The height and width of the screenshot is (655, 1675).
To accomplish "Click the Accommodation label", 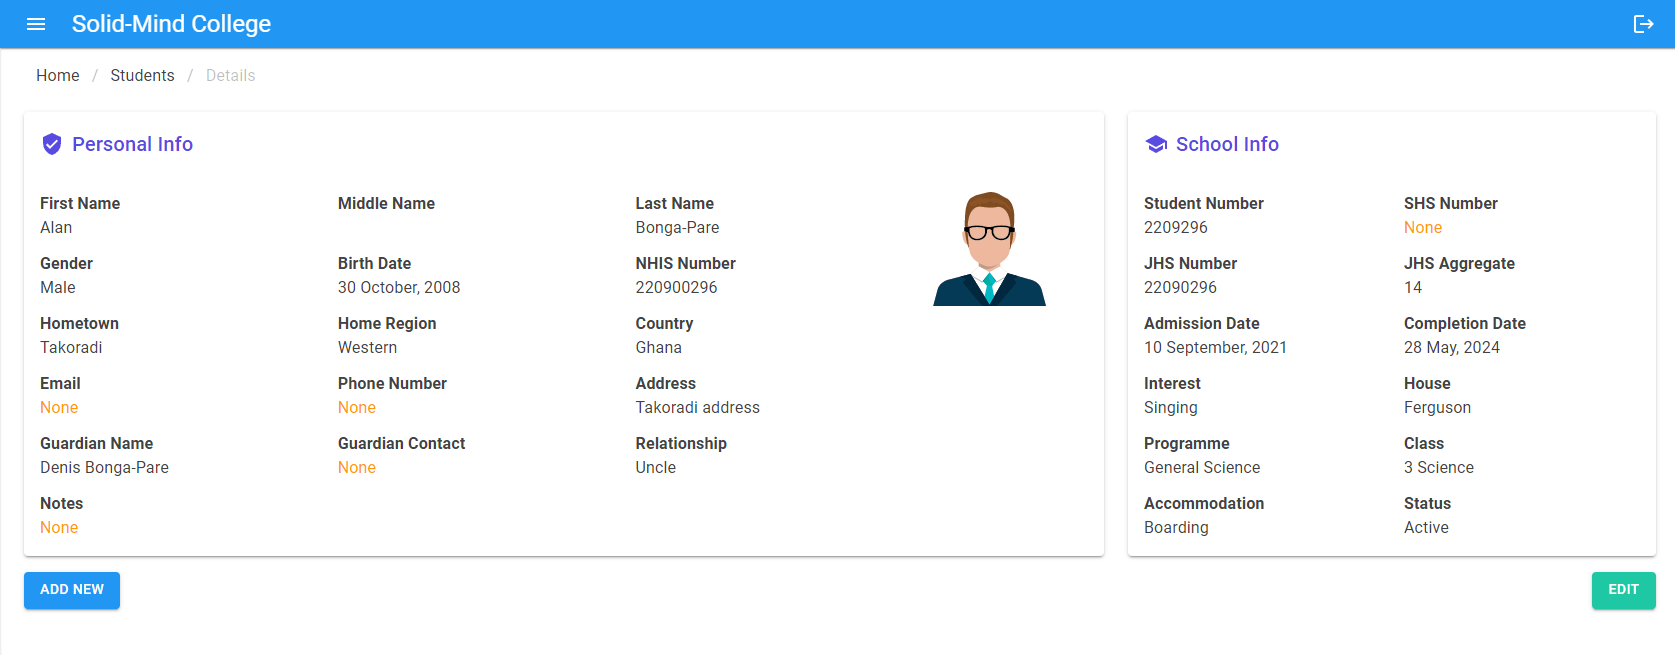I will coord(1204,504).
